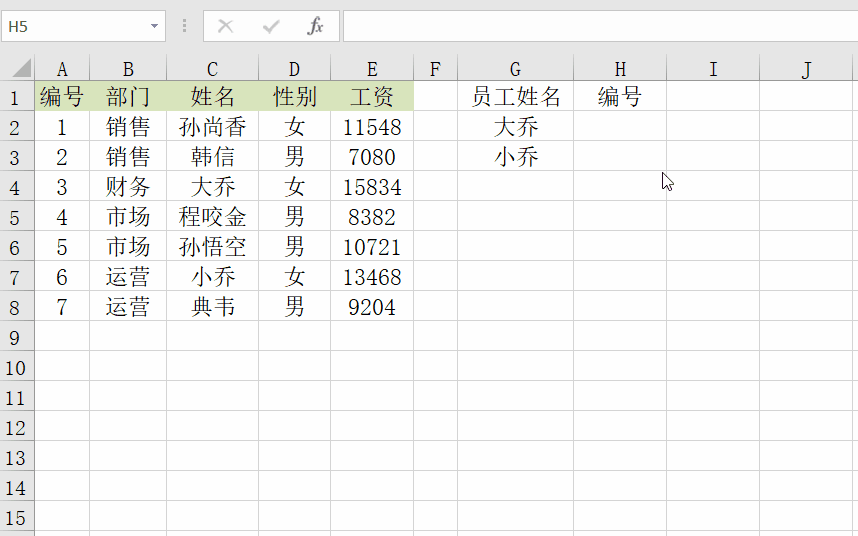Screen dimensions: 858x536
Task: Click the salary cell 11548
Action: (372, 127)
